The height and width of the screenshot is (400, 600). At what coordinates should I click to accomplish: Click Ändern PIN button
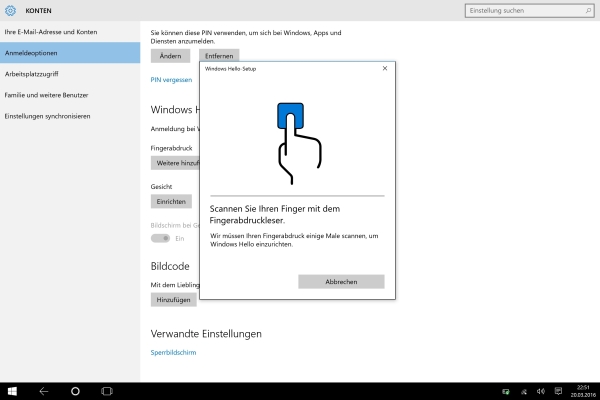(170, 56)
